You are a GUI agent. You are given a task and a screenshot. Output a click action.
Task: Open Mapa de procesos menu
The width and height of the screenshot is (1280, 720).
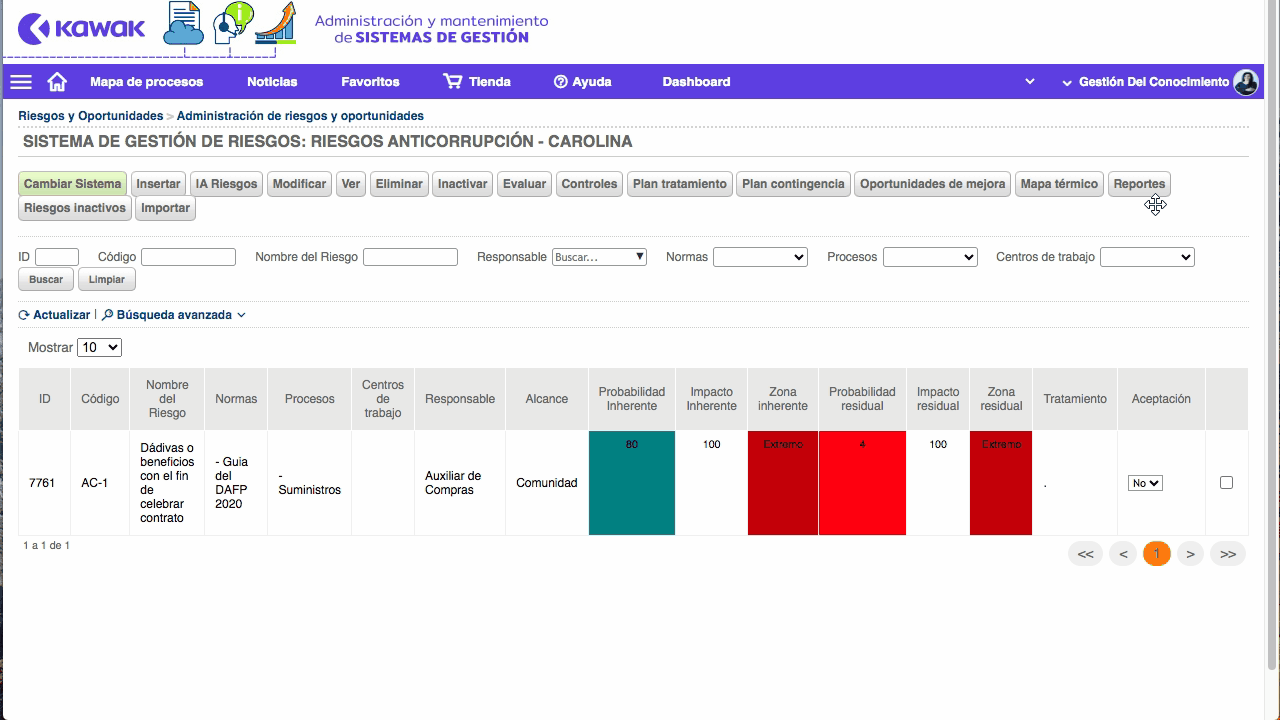coord(146,82)
